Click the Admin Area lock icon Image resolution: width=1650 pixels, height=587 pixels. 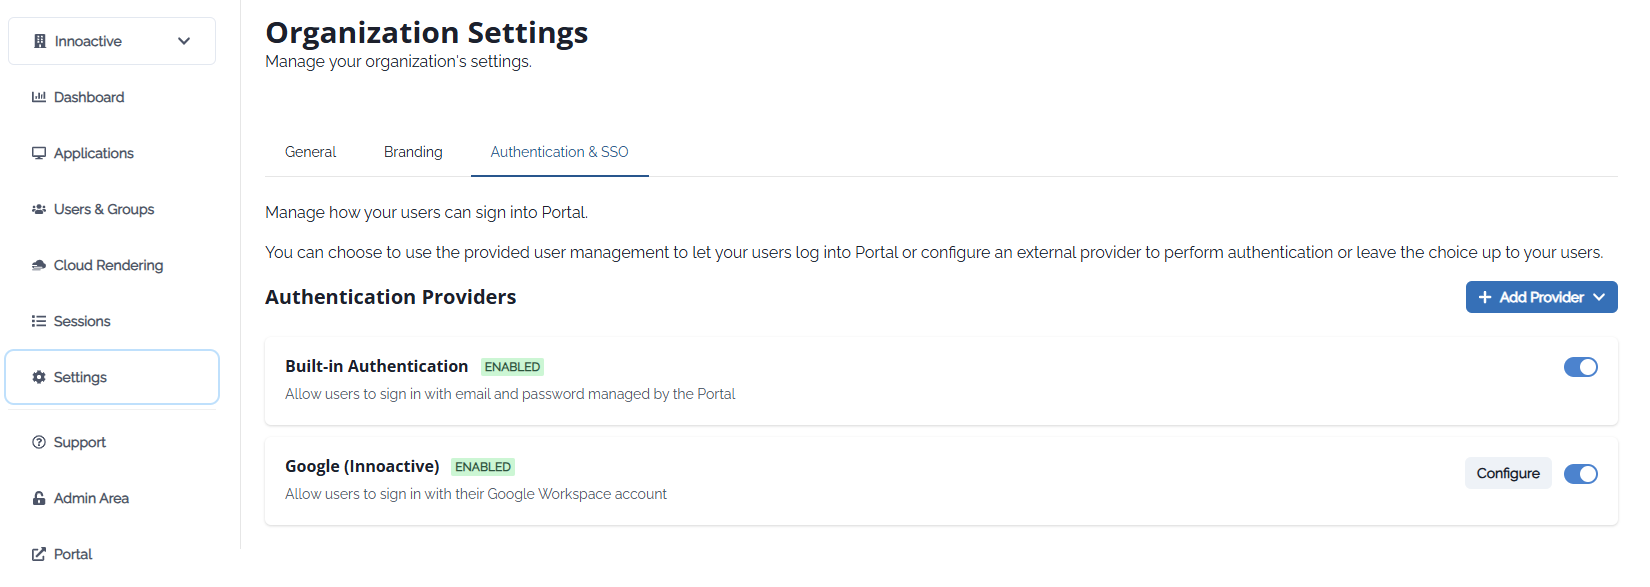(x=39, y=498)
